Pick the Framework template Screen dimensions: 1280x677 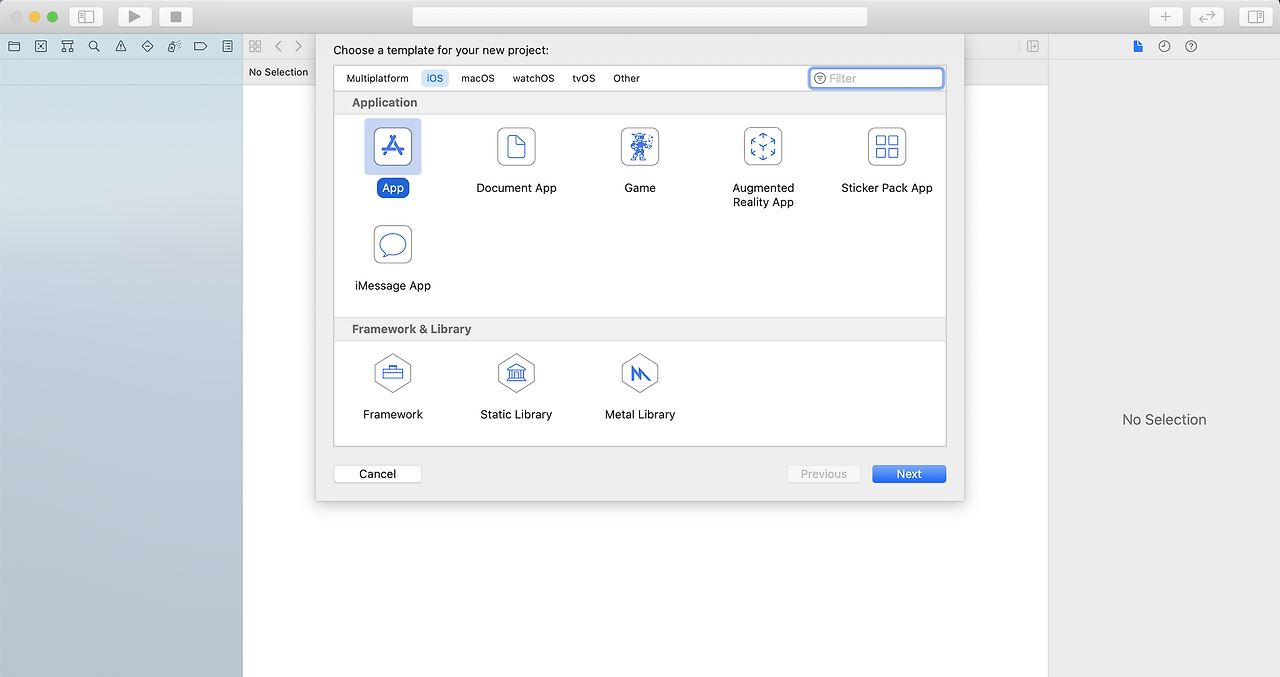tap(393, 374)
